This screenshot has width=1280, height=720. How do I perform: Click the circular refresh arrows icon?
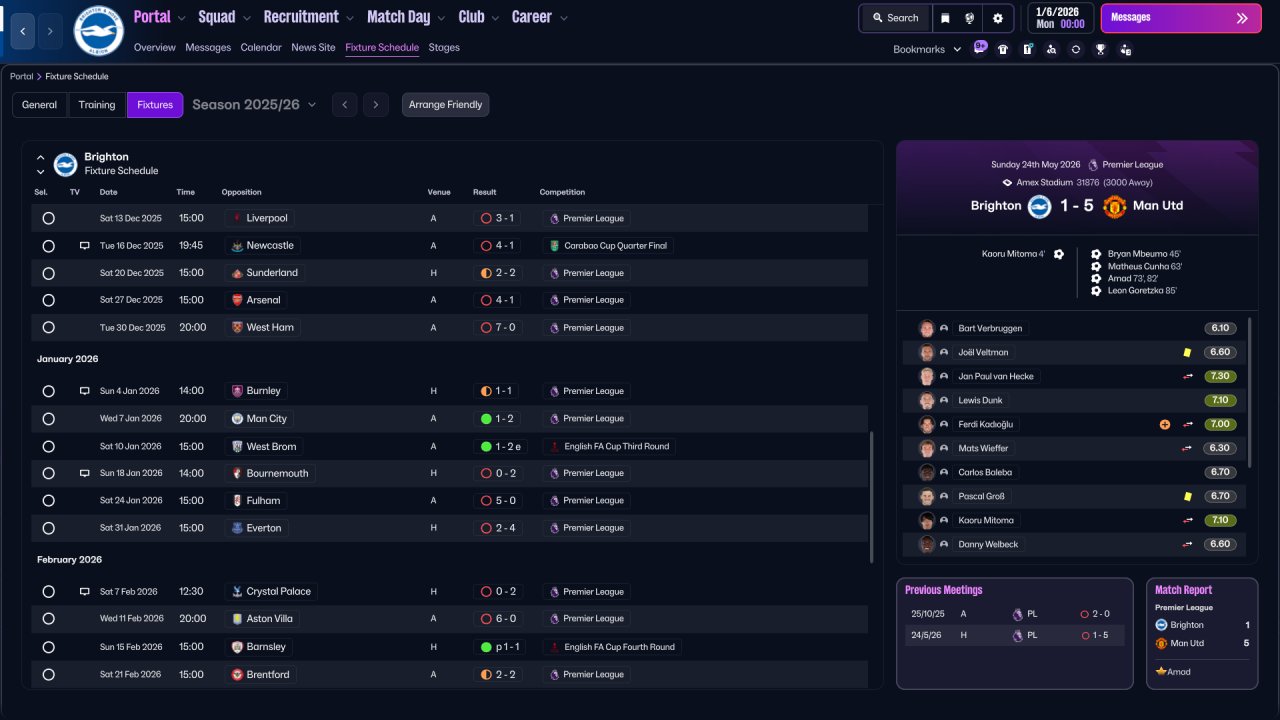(x=1076, y=49)
